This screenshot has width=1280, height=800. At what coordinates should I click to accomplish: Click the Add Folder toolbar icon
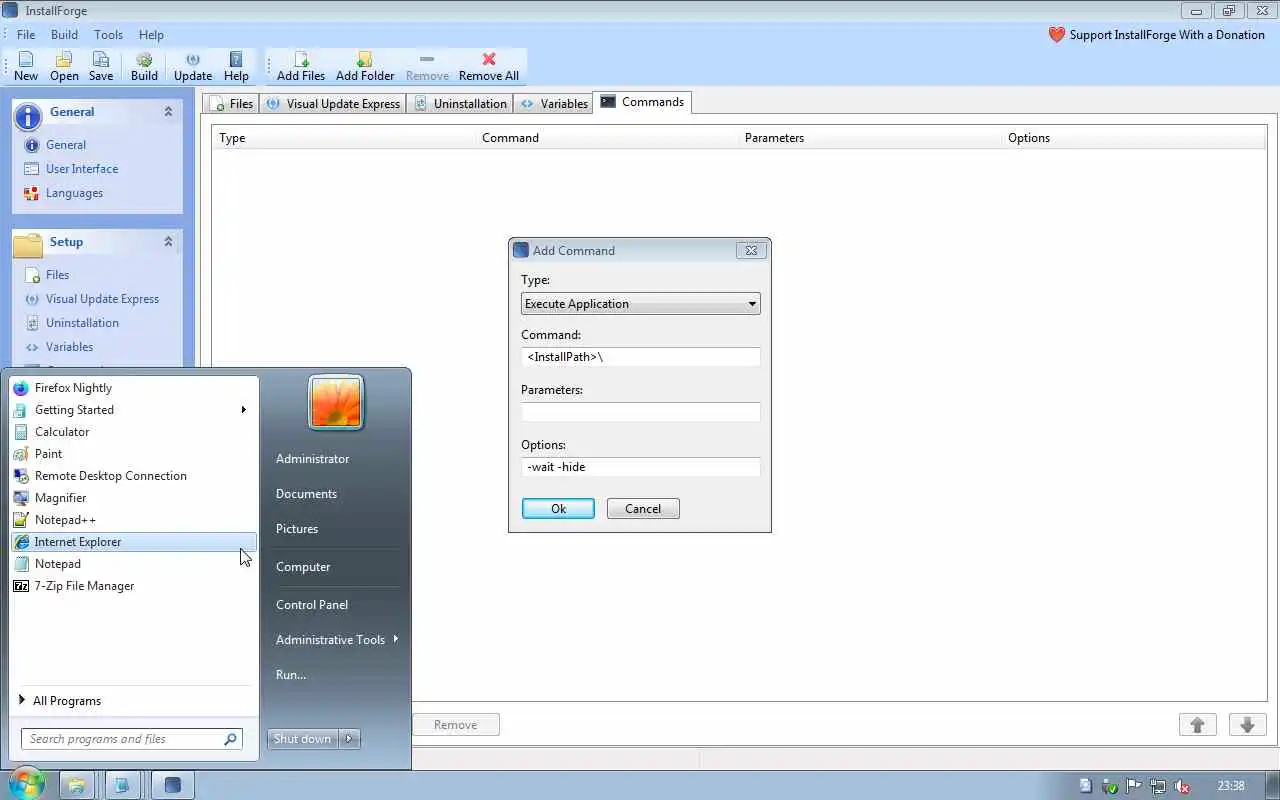365,66
